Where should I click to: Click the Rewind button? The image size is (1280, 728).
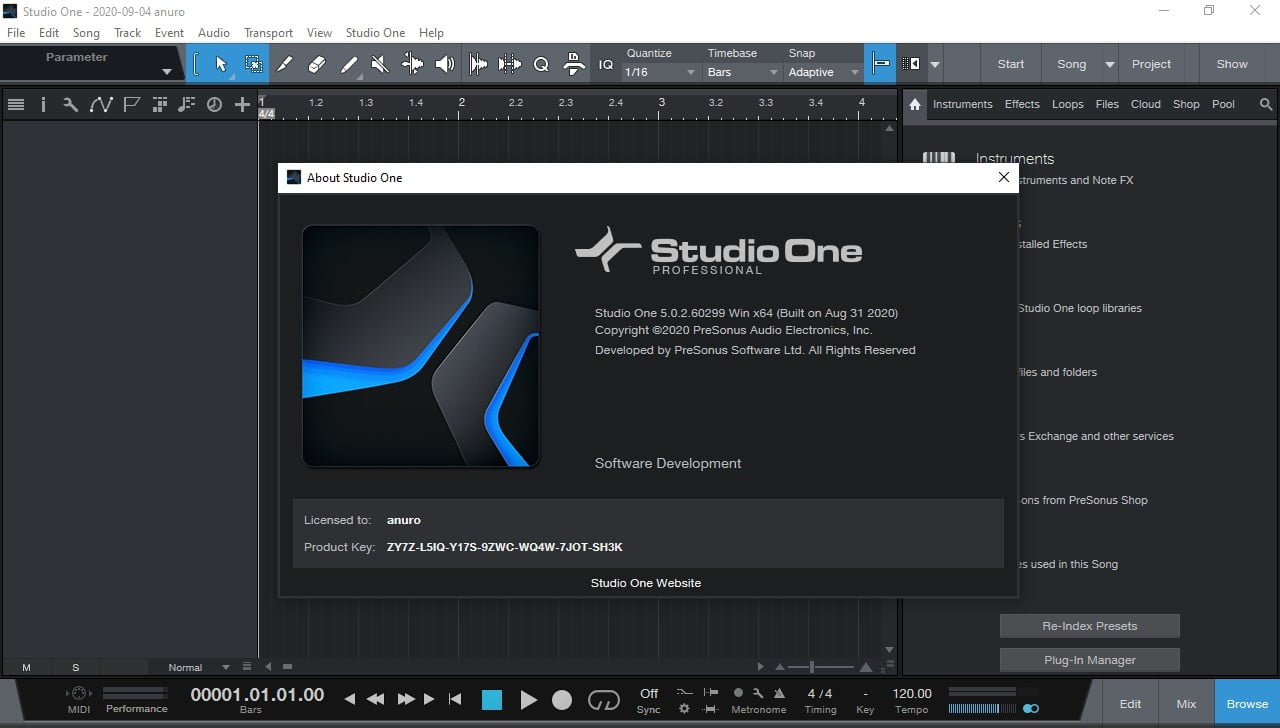[x=376, y=700]
